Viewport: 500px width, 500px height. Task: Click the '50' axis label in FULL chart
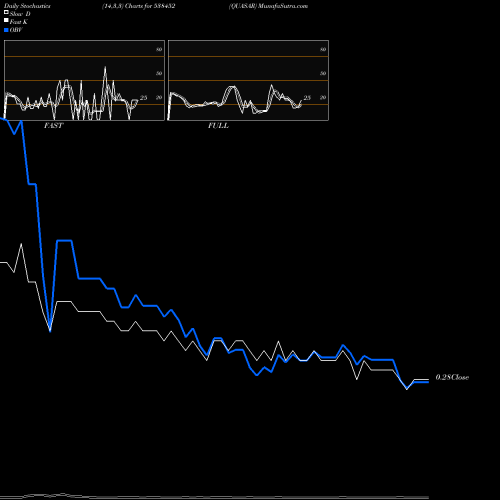click(323, 73)
